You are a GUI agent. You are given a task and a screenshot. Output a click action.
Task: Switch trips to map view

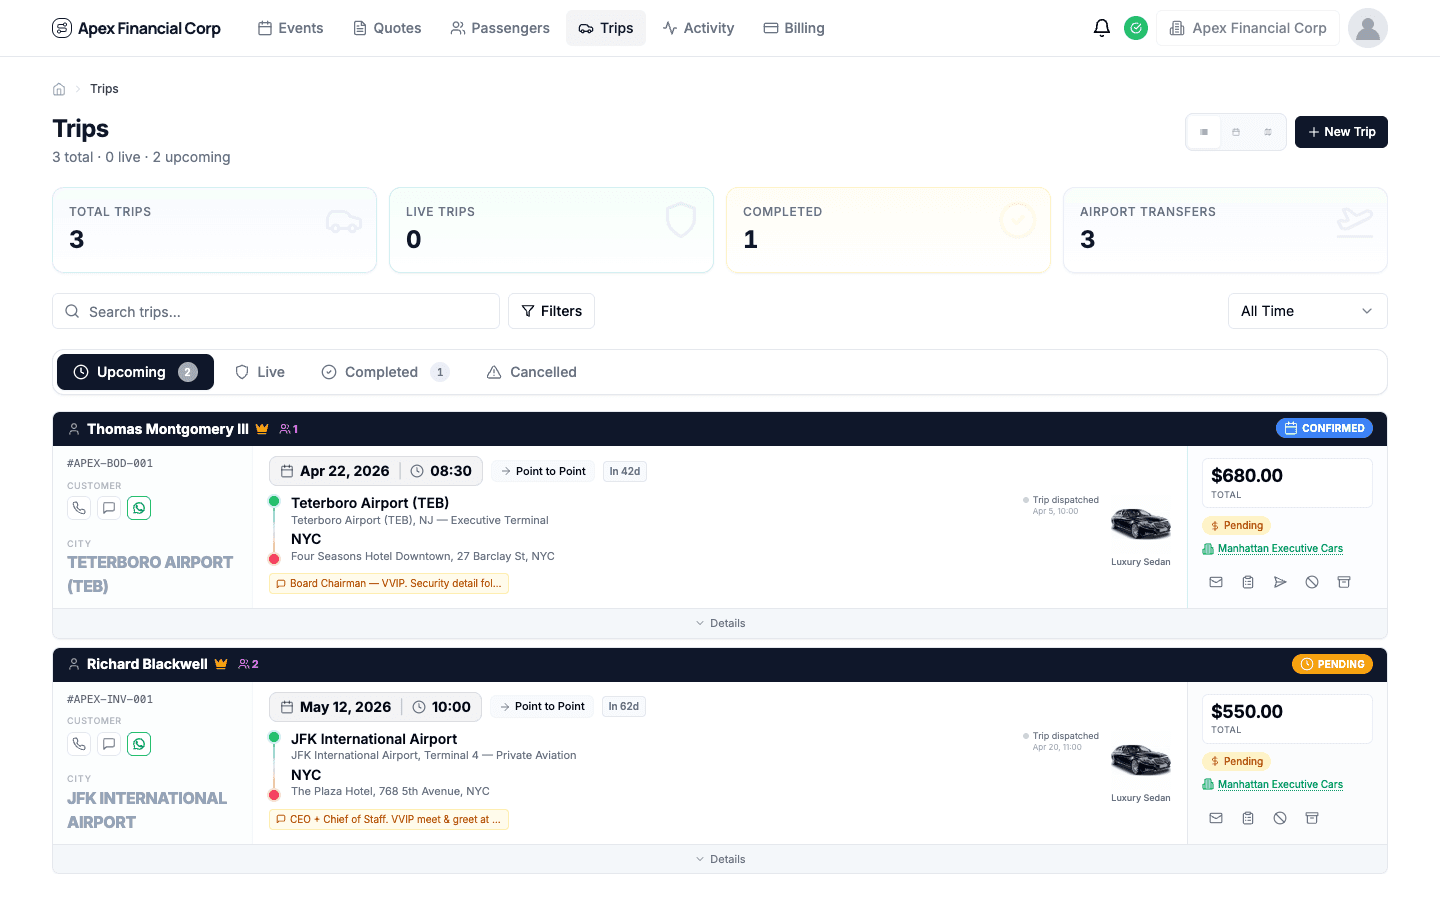click(1267, 131)
